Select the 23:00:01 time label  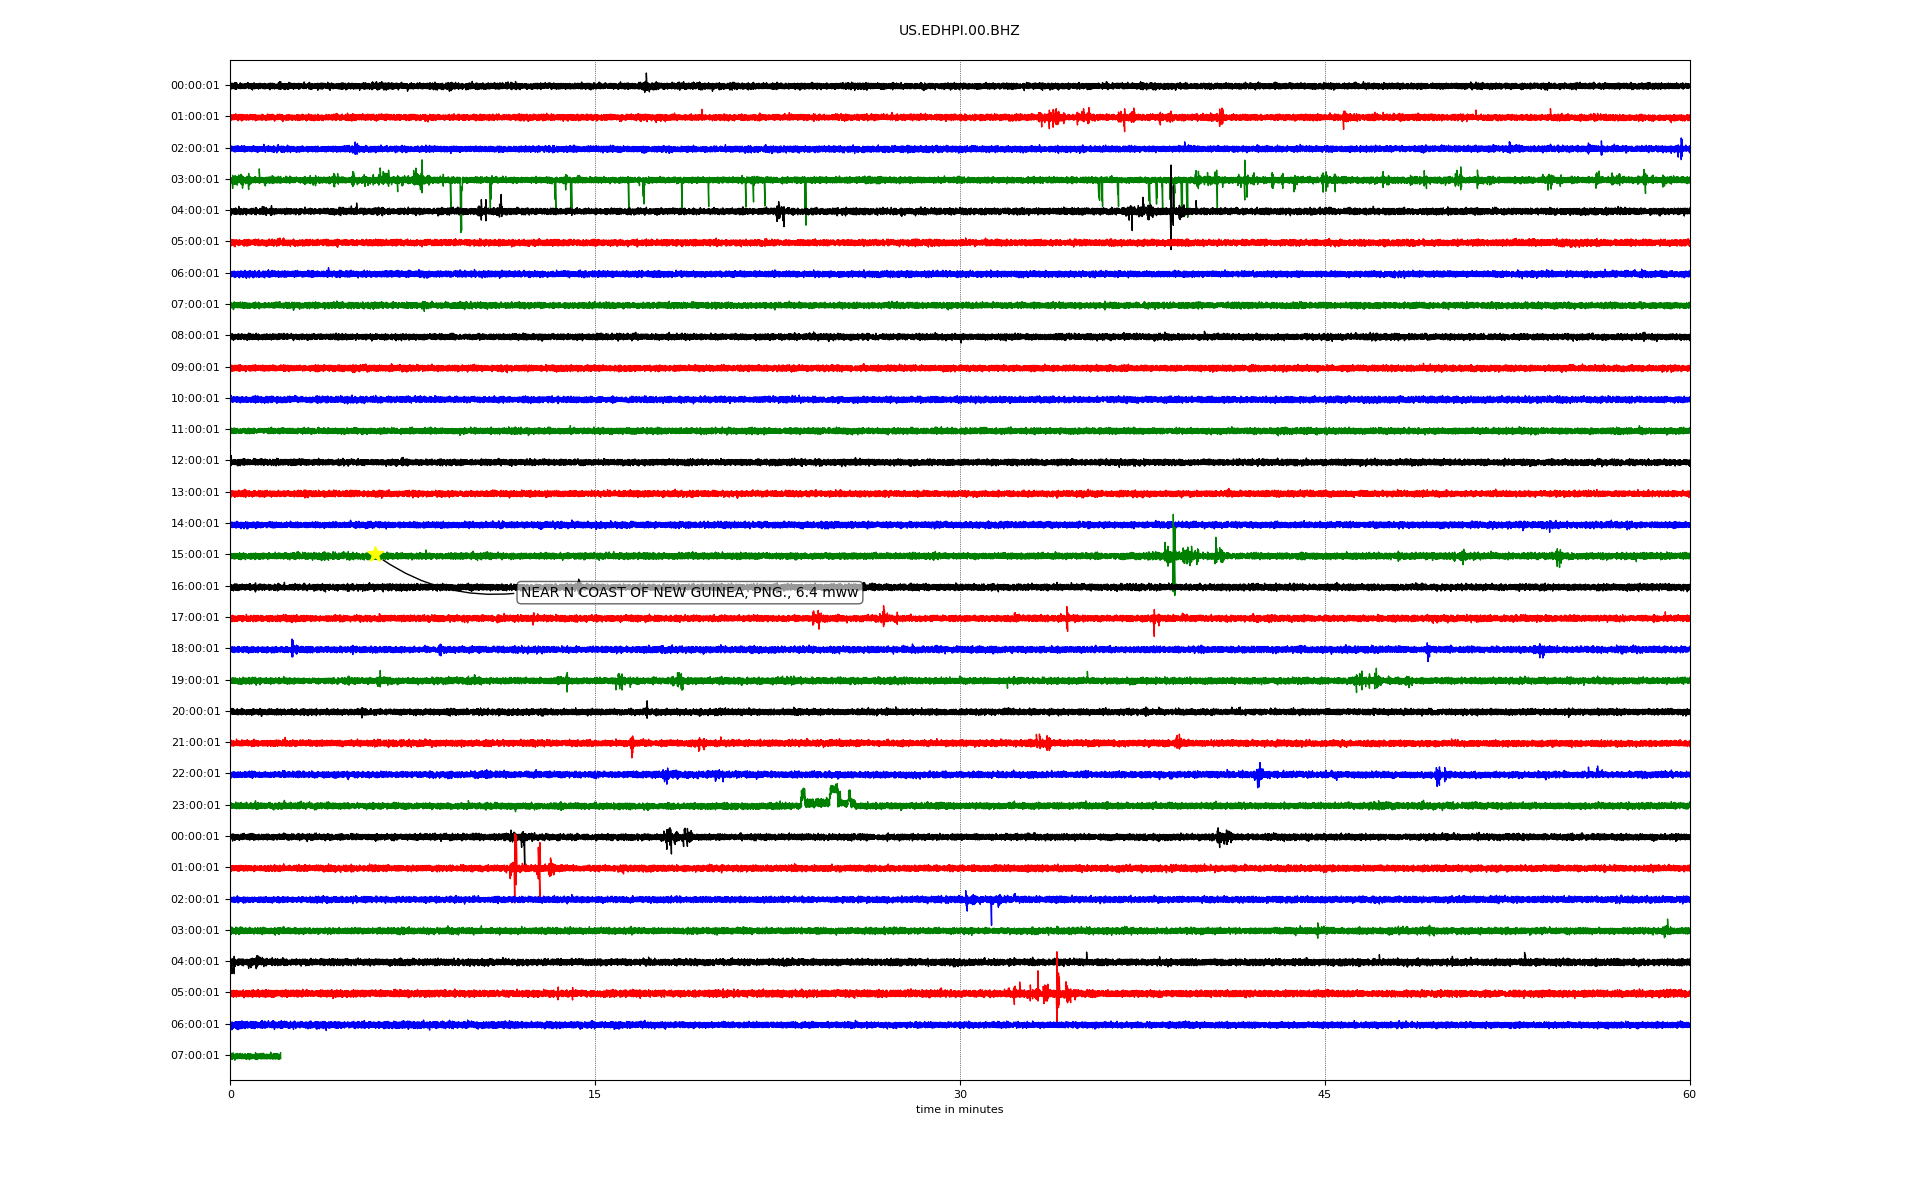click(195, 805)
